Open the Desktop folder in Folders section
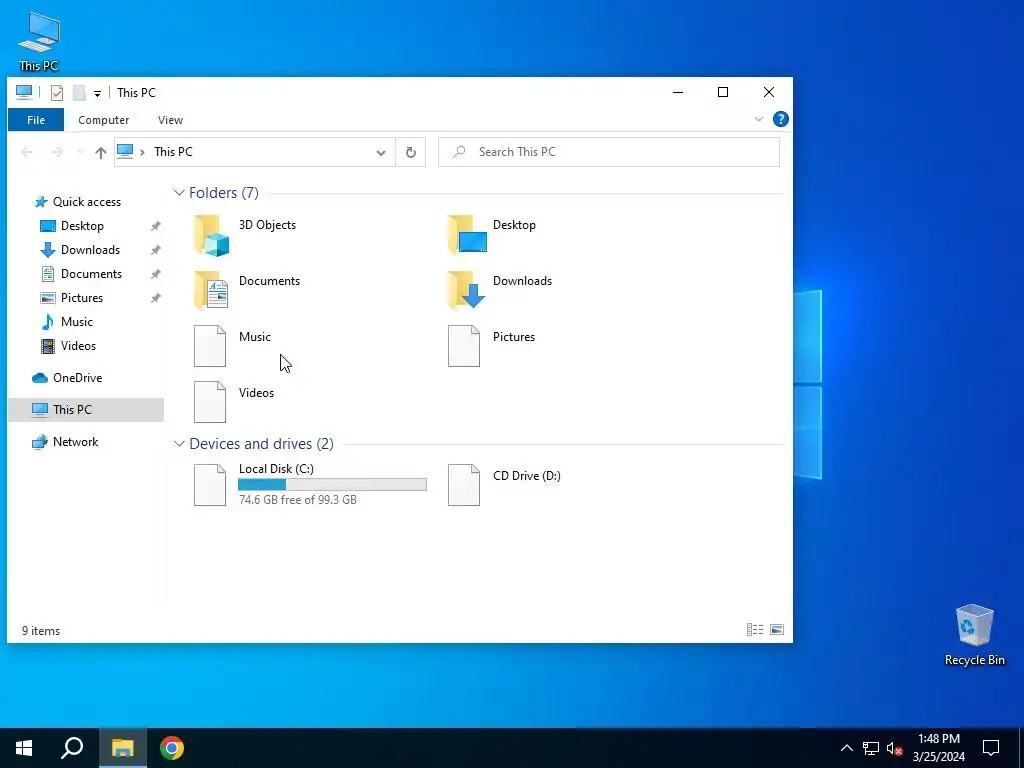This screenshot has width=1024, height=768. [467, 235]
